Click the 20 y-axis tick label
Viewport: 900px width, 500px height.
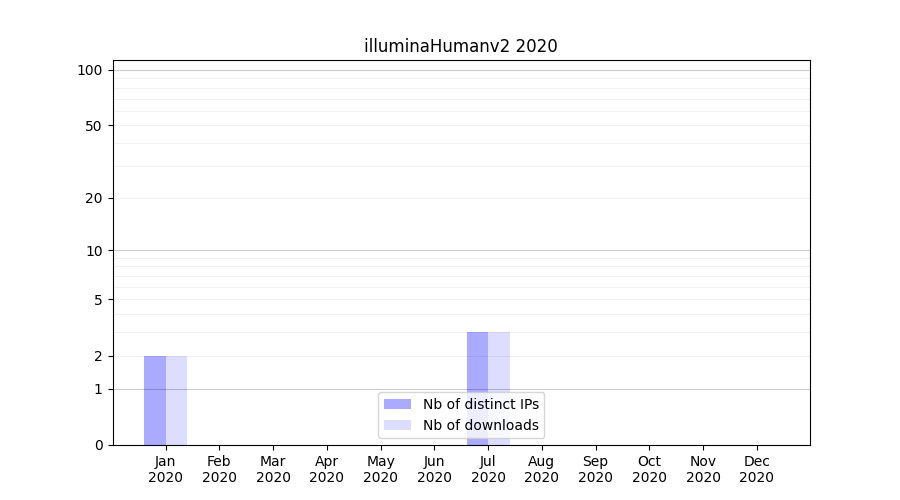(x=93, y=198)
